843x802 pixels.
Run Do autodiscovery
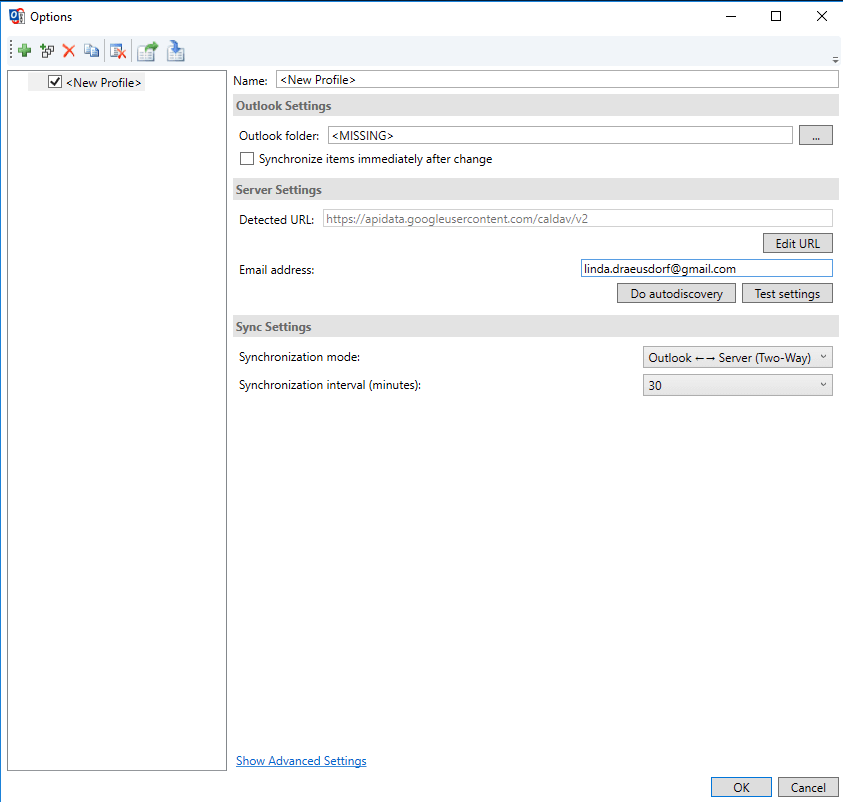(x=676, y=293)
